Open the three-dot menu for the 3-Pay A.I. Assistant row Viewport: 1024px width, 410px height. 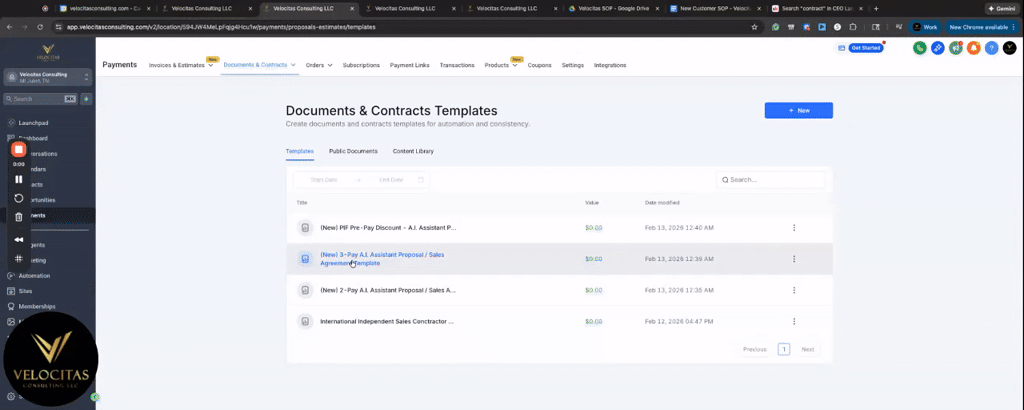pyautogui.click(x=794, y=259)
